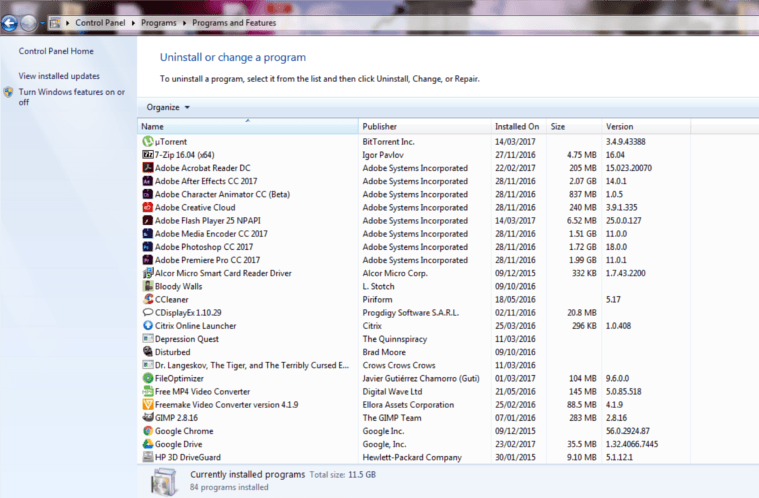The height and width of the screenshot is (498, 759).
Task: Select the Adobe Media Encoder icon
Action: tap(148, 233)
